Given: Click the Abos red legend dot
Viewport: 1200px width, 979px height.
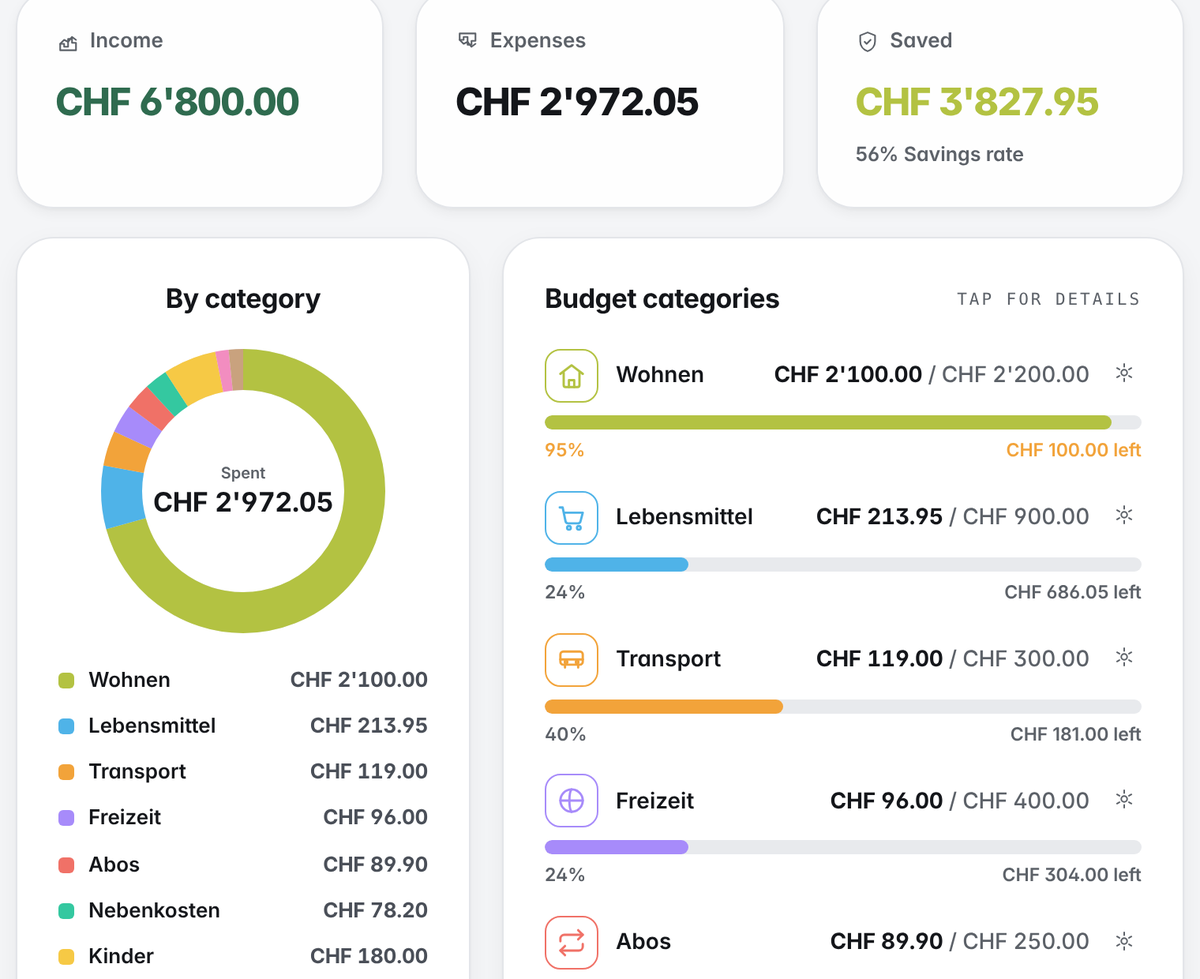Looking at the screenshot, I should (66, 865).
